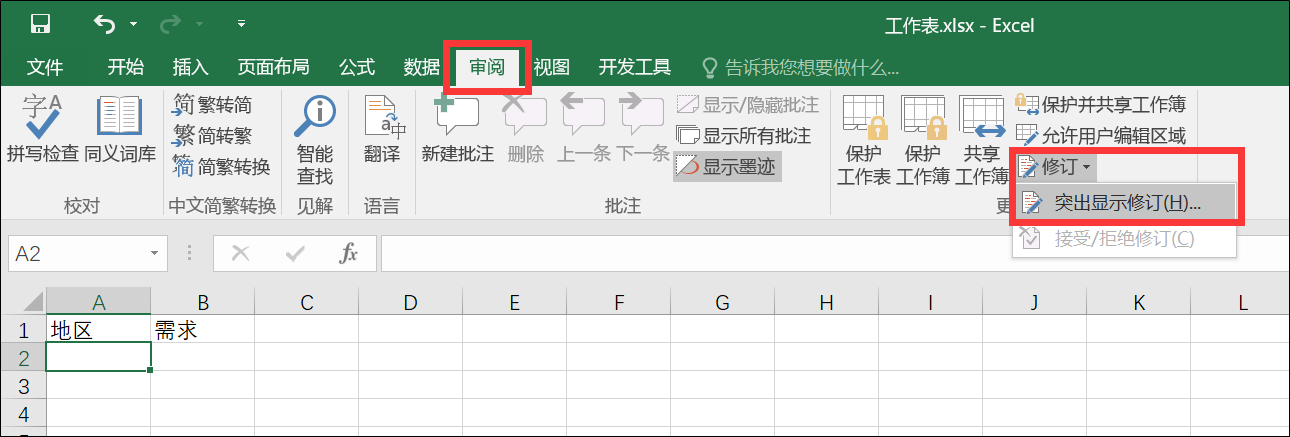Image resolution: width=1290 pixels, height=437 pixels.
Task: Launch 智能查找 smart lookup
Action: [315, 140]
